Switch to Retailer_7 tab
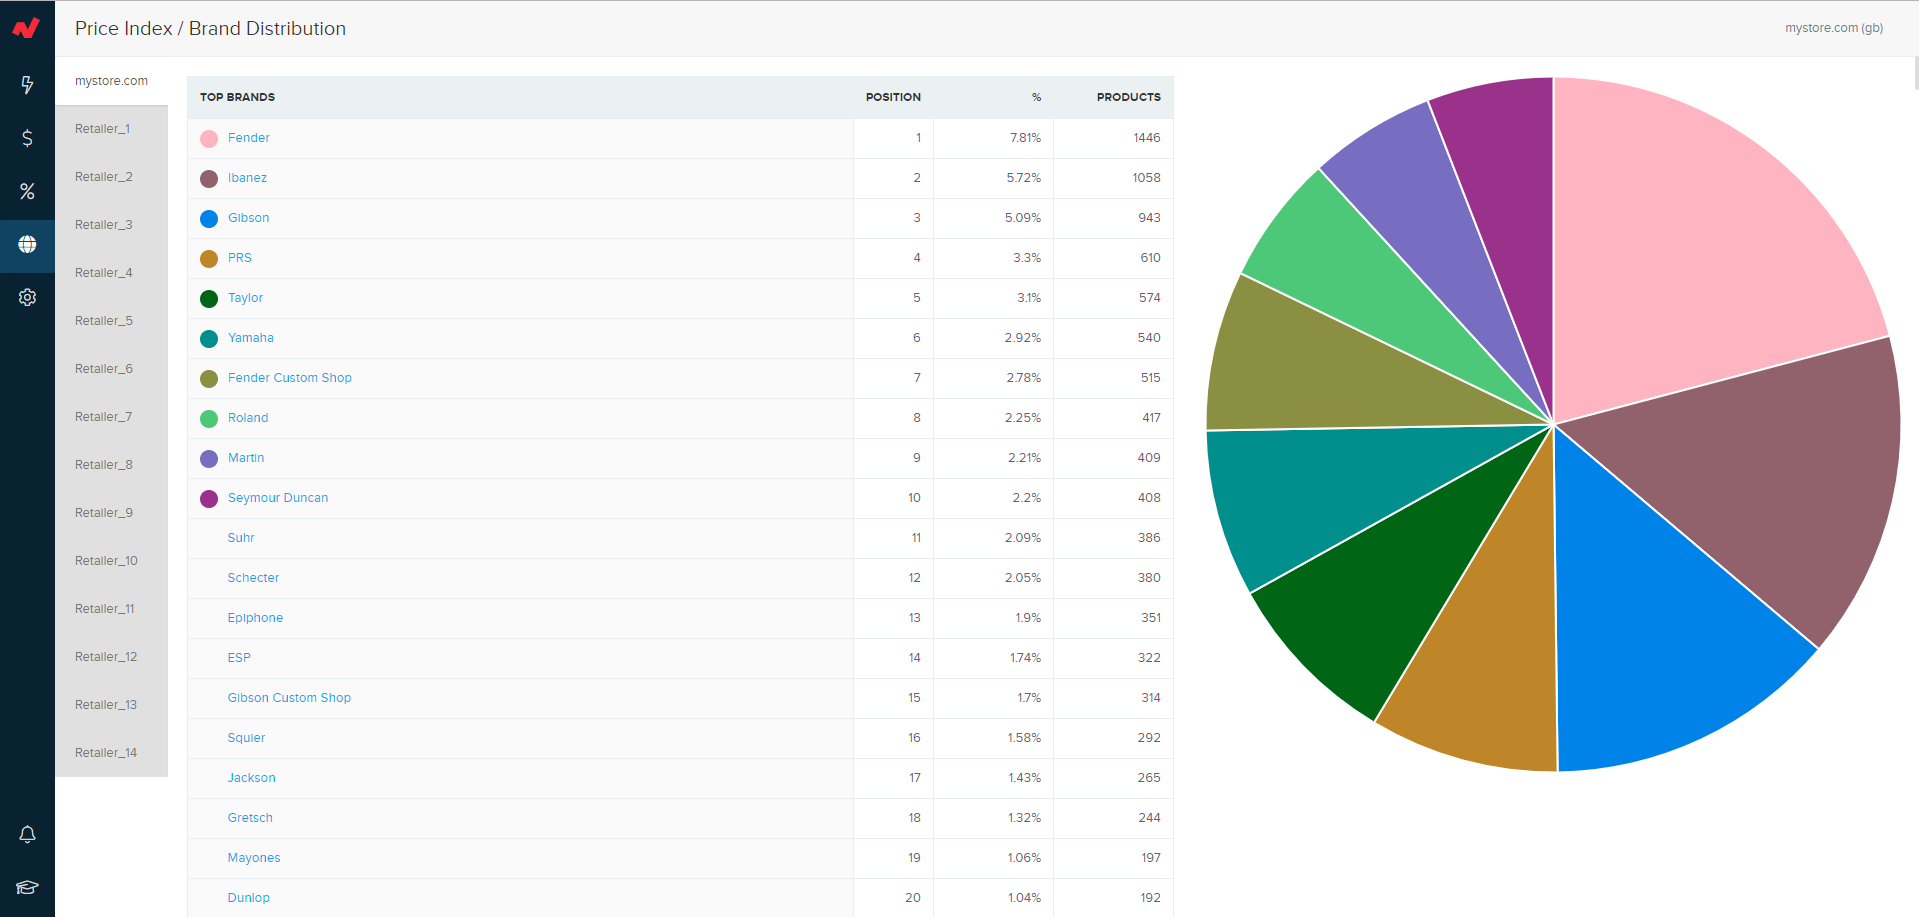Image resolution: width=1919 pixels, height=917 pixels. click(111, 417)
